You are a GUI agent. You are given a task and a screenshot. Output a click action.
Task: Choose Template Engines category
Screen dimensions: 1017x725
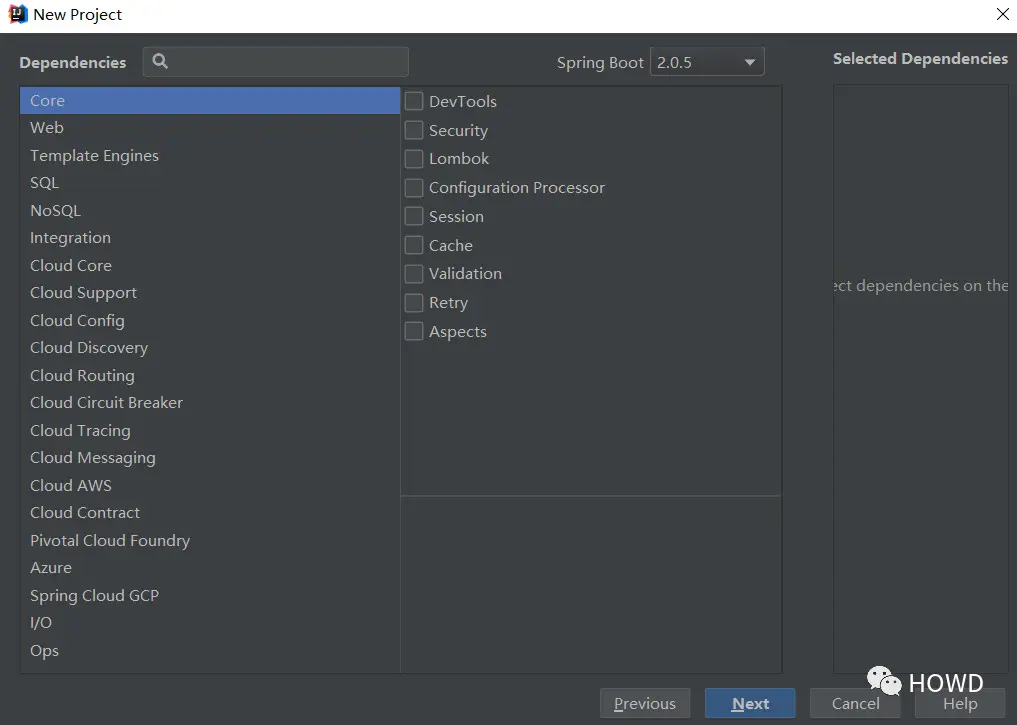coord(210,156)
